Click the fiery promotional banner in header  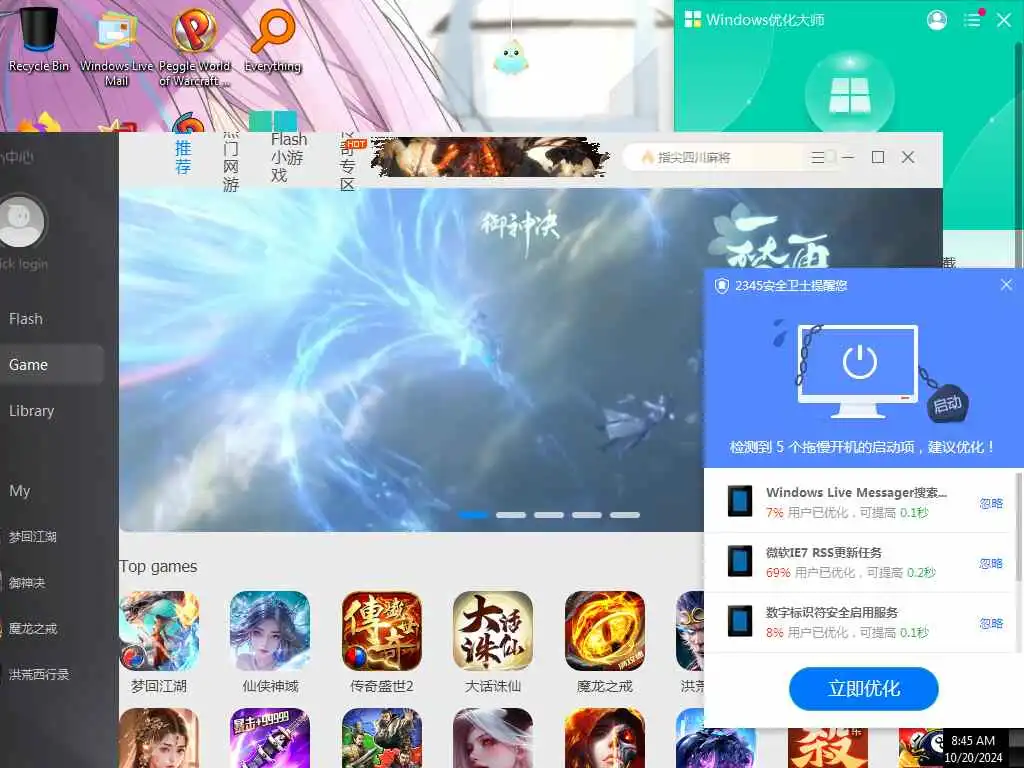[490, 157]
